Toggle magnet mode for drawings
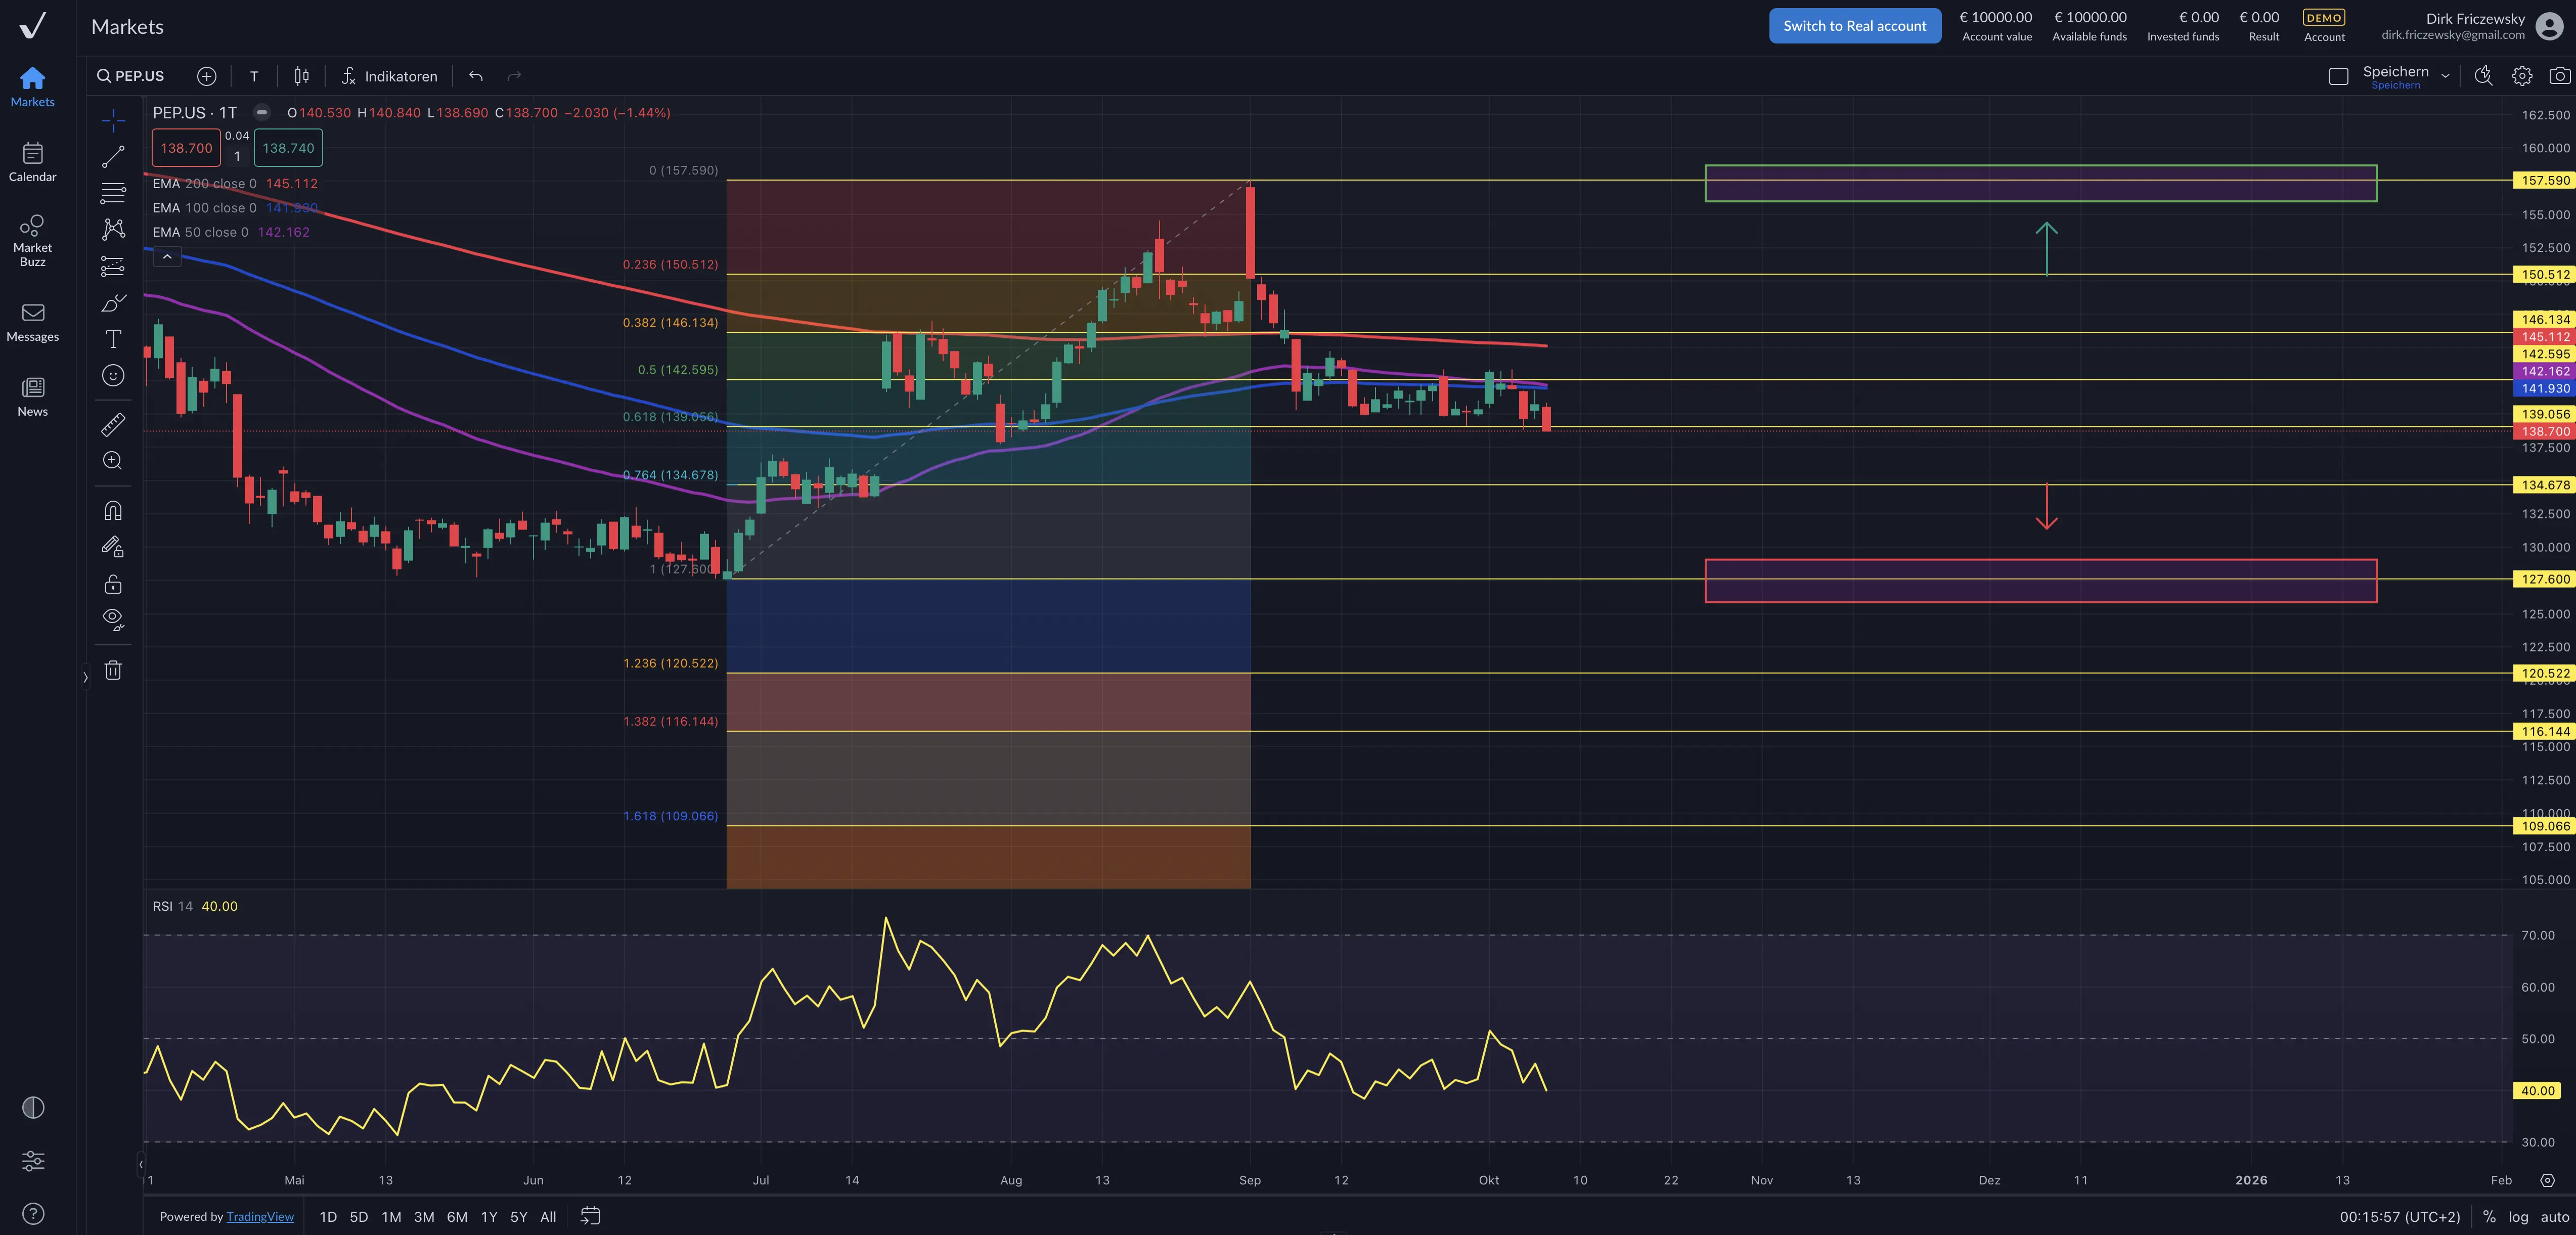This screenshot has height=1235, width=2576. tap(113, 511)
